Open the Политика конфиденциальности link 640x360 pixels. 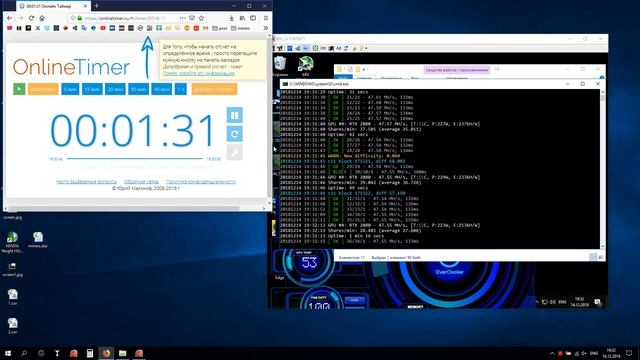201,182
